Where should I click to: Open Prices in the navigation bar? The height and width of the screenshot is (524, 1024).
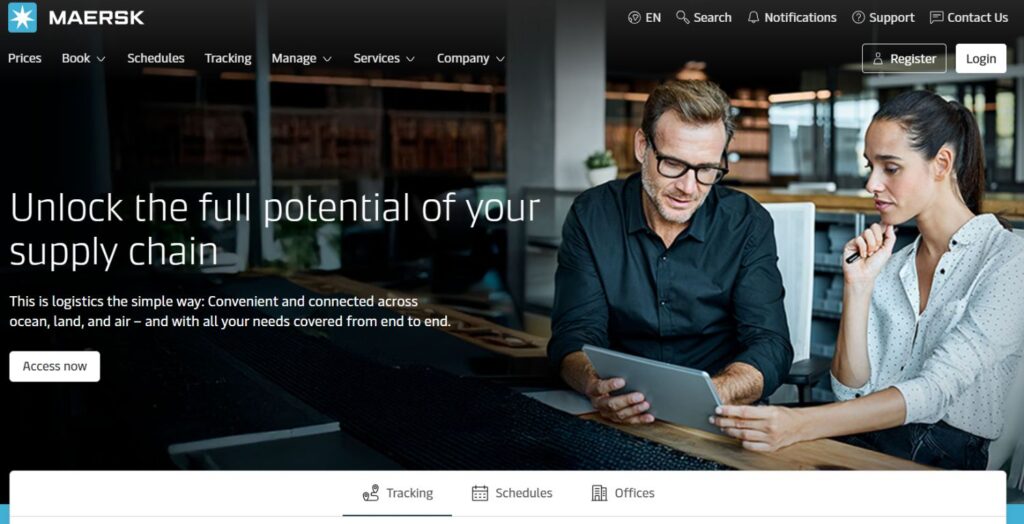[x=25, y=58]
